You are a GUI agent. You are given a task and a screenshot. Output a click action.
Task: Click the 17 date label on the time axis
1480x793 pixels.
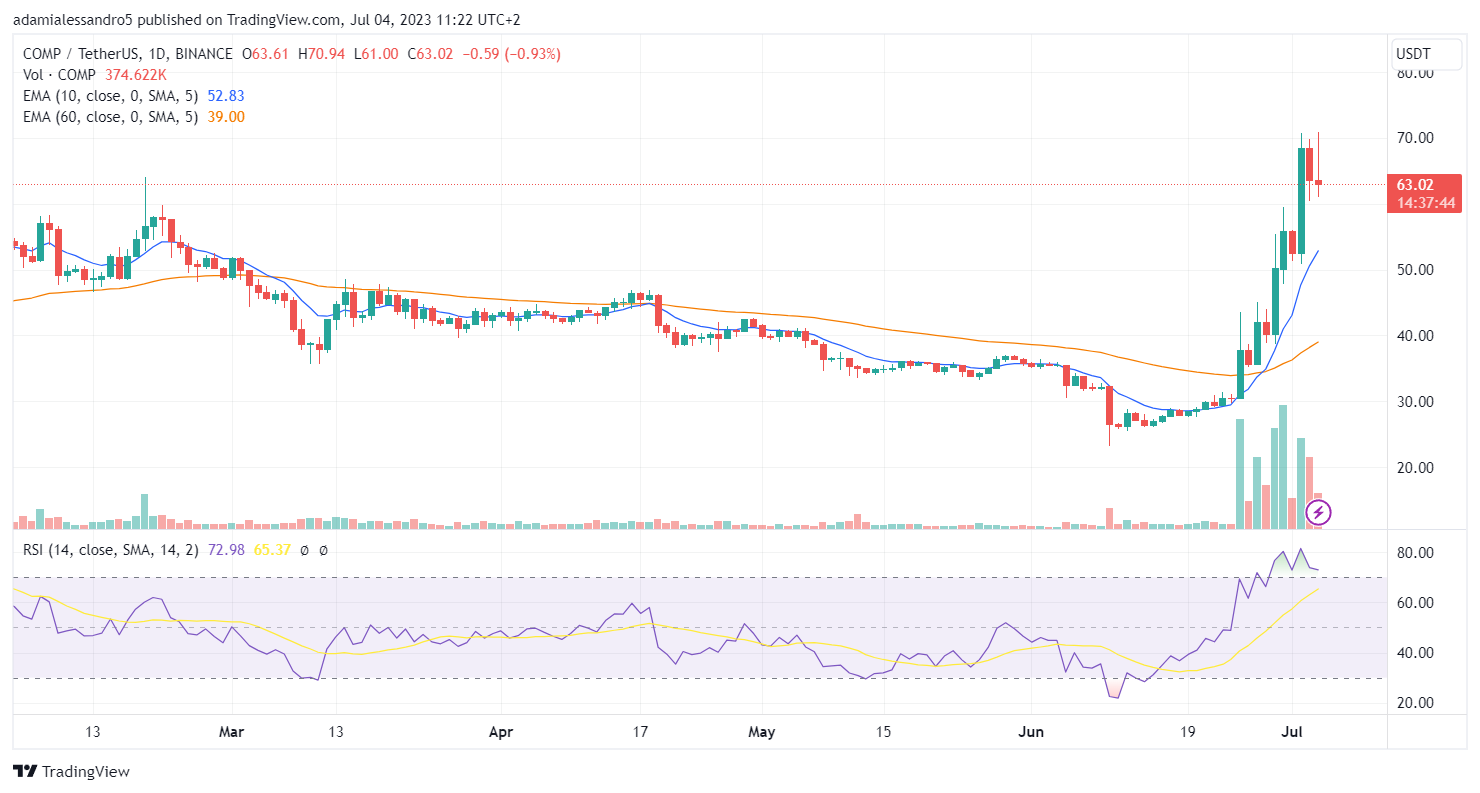coord(640,732)
